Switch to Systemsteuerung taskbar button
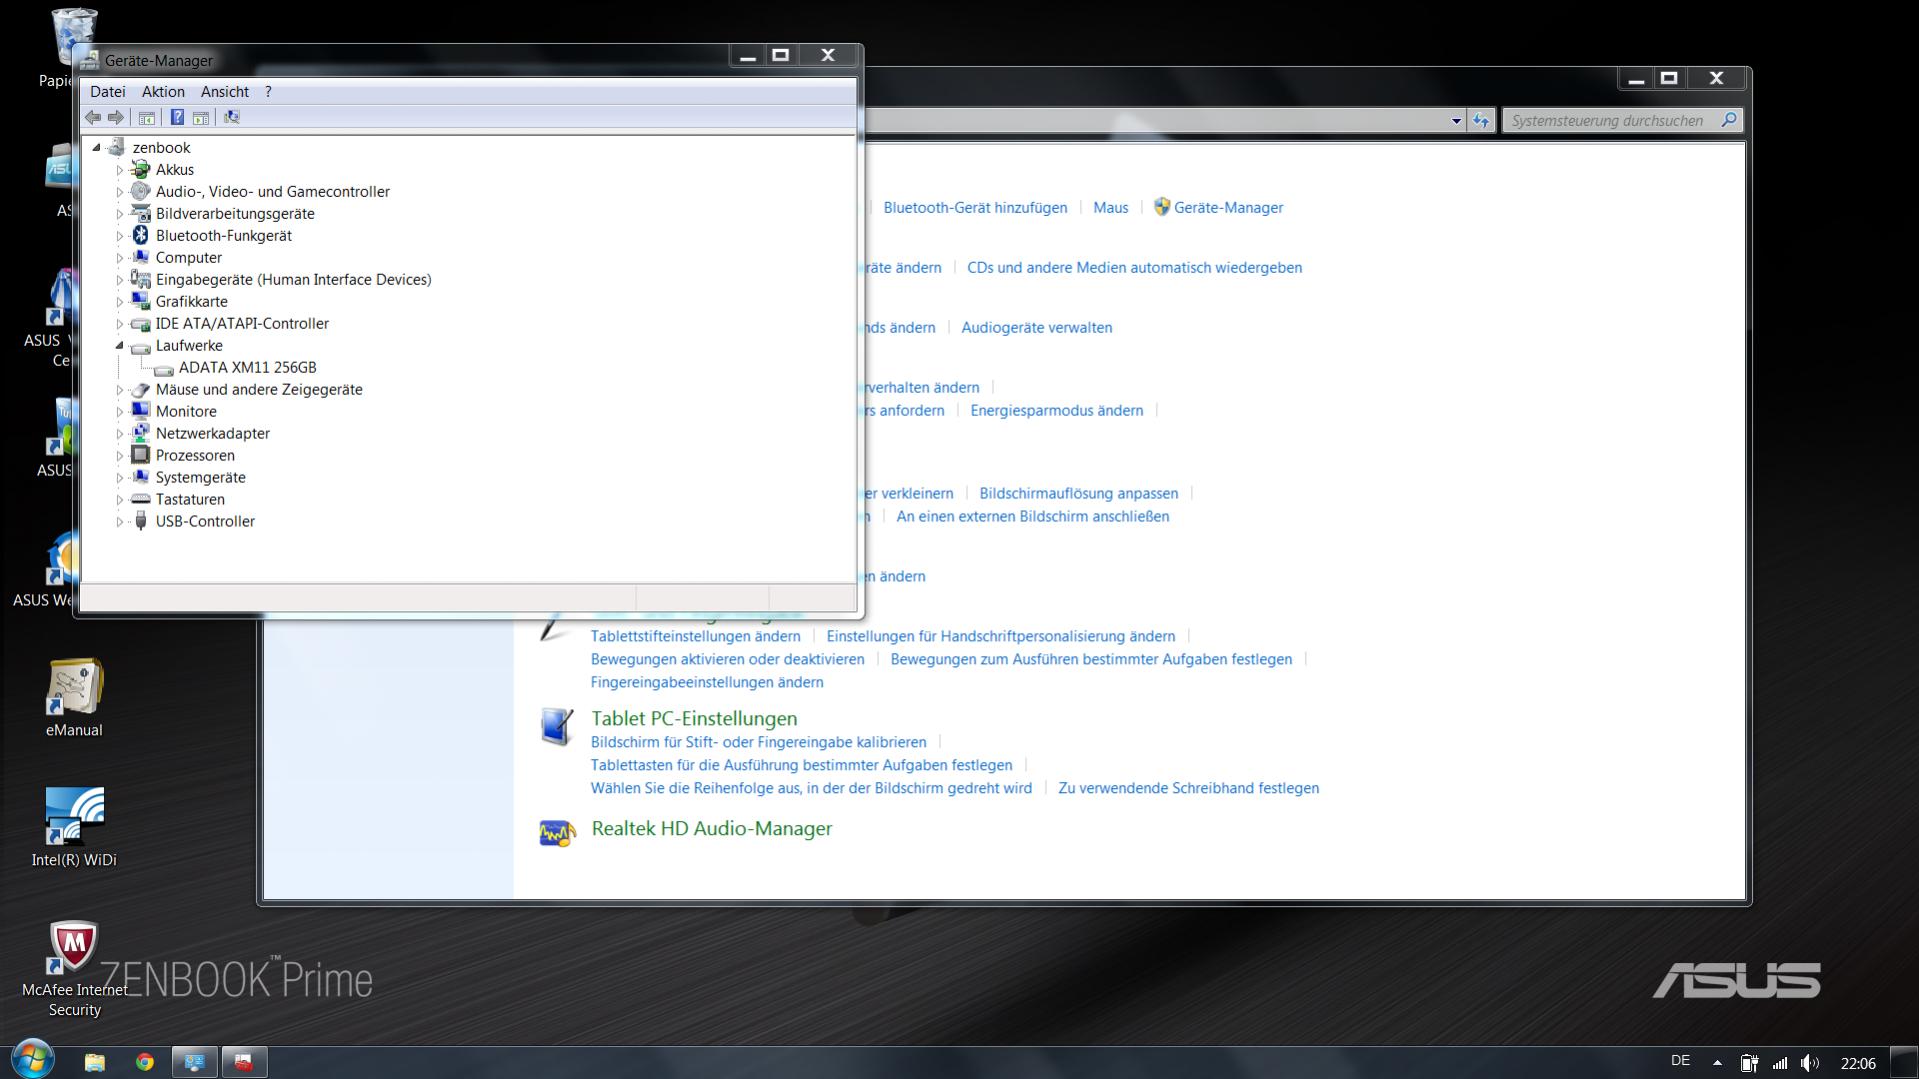The image size is (1919, 1079). coord(195,1062)
